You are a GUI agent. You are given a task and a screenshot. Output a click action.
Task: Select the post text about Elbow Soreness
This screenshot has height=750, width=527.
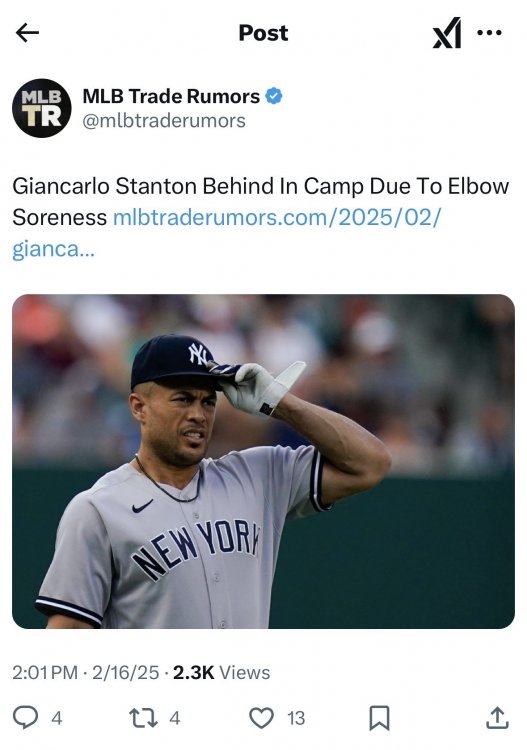point(261,201)
